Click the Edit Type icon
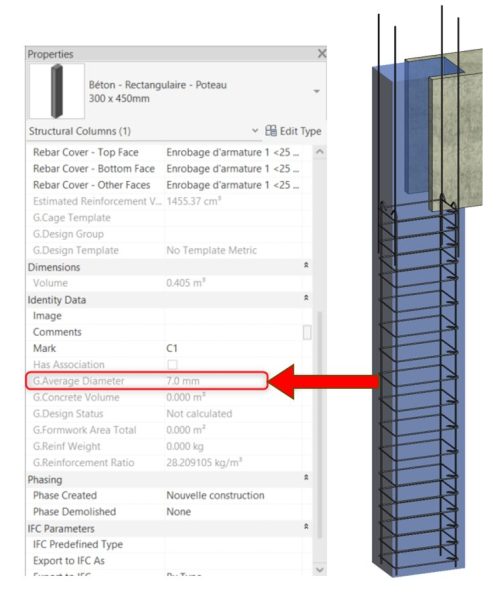Image resolution: width=500 pixels, height=594 pixels. (x=271, y=131)
